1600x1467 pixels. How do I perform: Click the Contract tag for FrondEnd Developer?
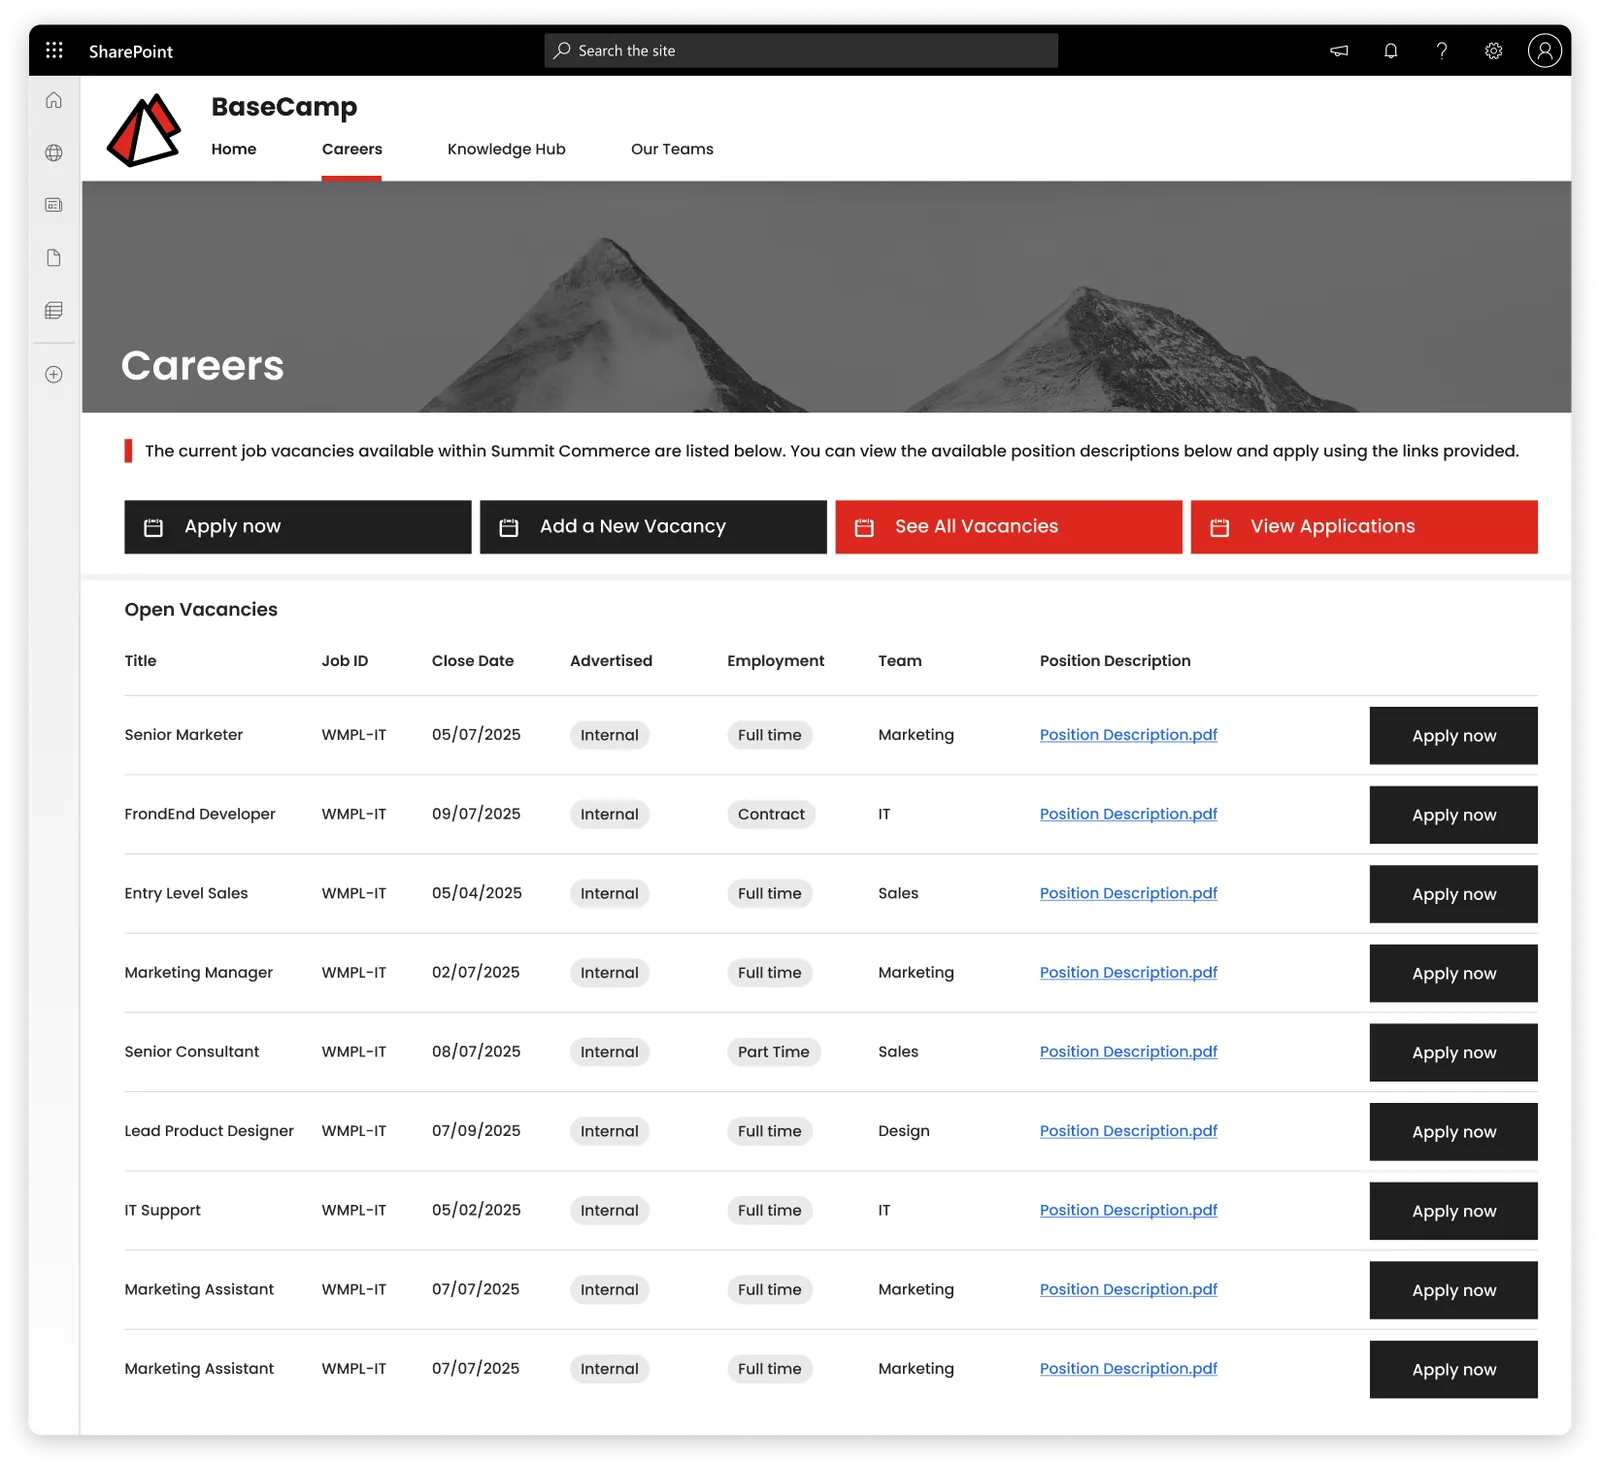[771, 815]
